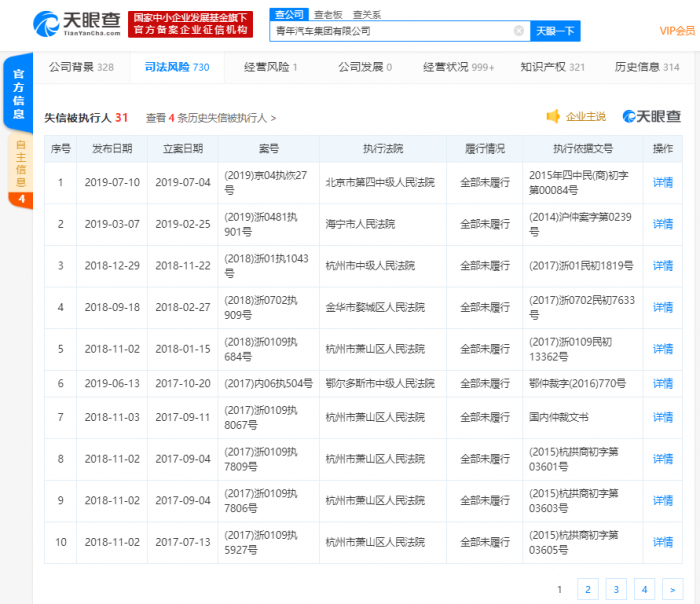Screen dimensions: 700x604
Task: Open 详情 for row 6 鄂尔多斯 court case
Action: point(662,383)
